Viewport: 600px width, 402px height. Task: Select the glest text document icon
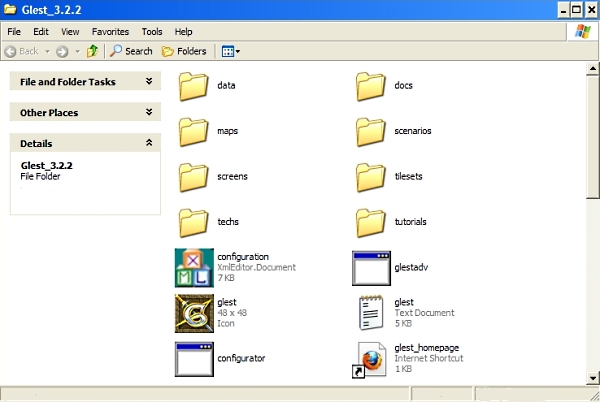(371, 312)
